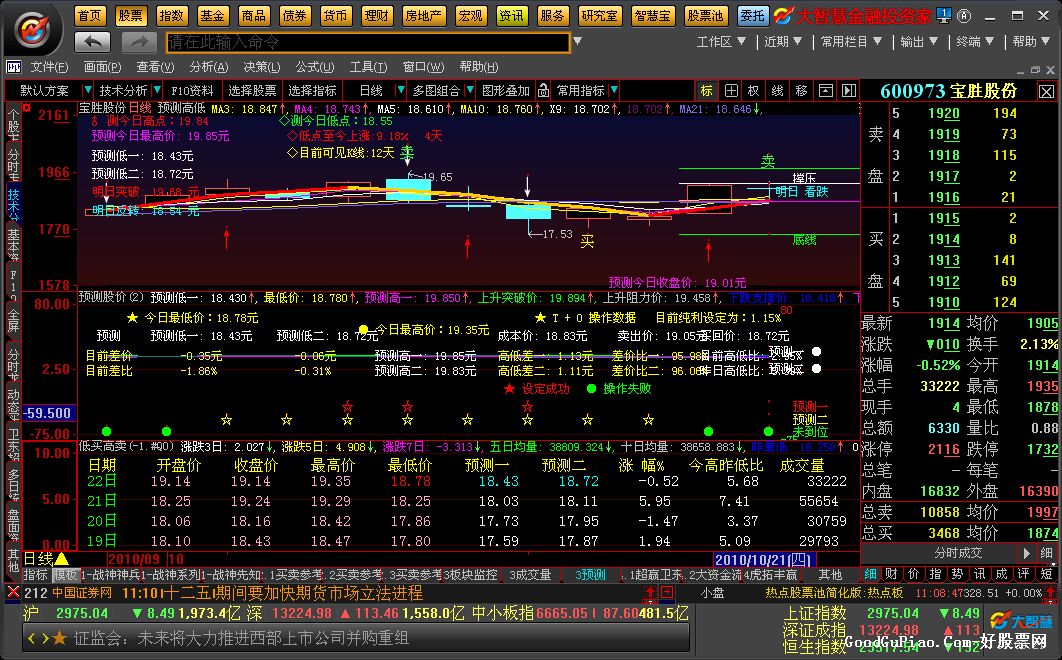Select the 模板 tab at bottom
The width and height of the screenshot is (1062, 660).
[x=65, y=575]
